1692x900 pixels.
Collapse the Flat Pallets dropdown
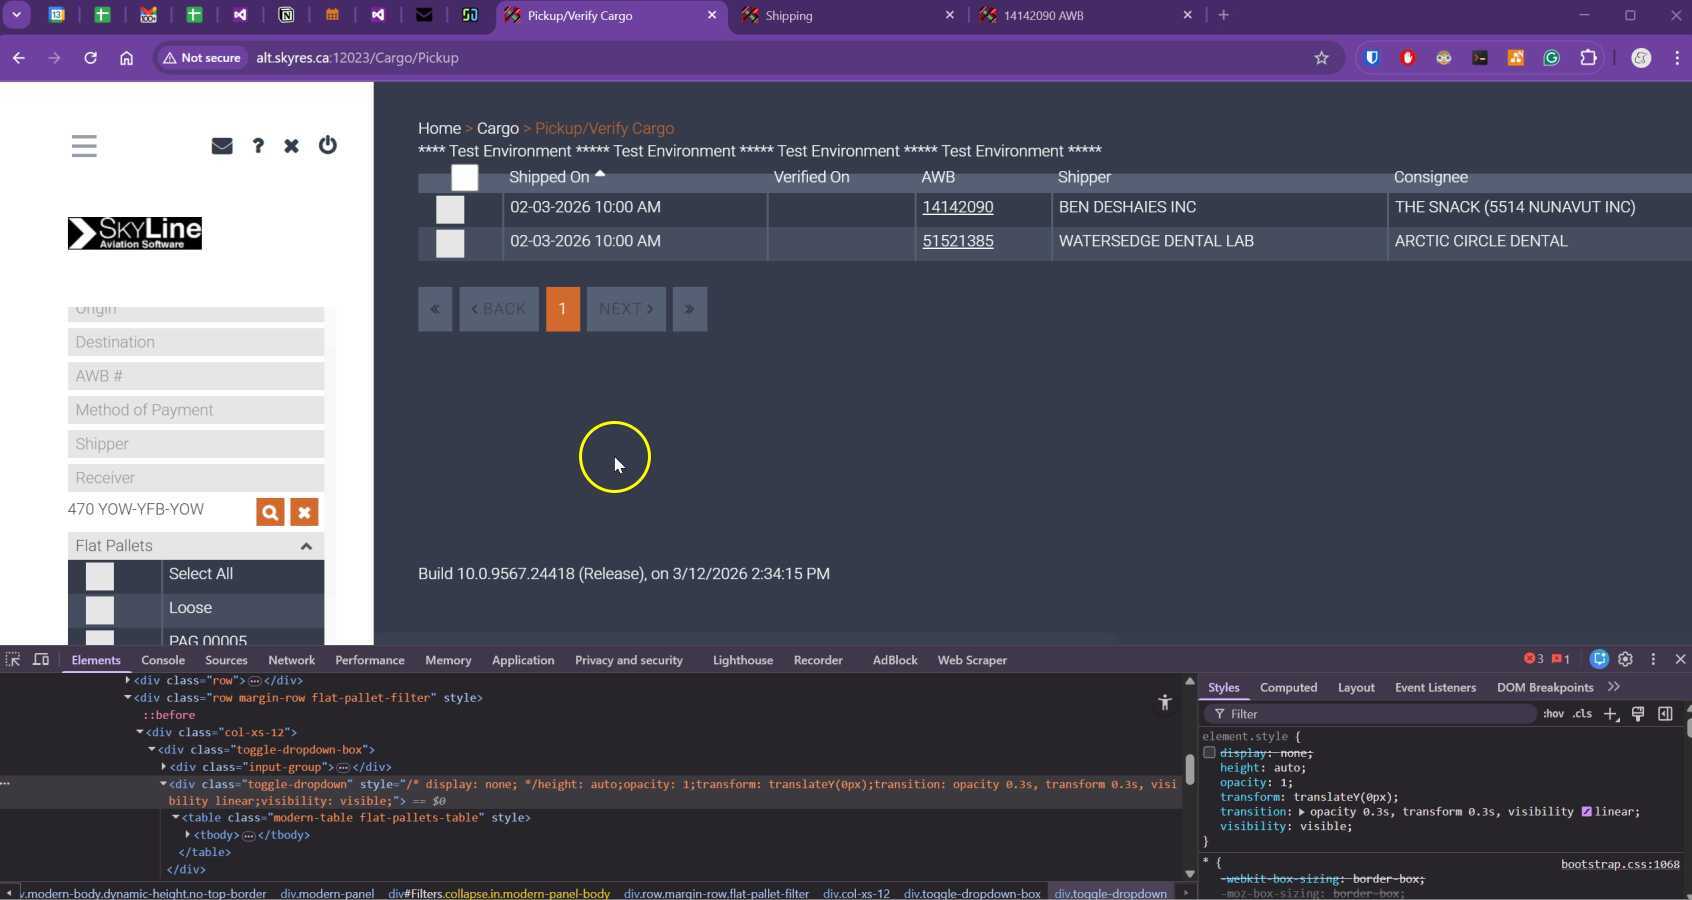pyautogui.click(x=306, y=546)
